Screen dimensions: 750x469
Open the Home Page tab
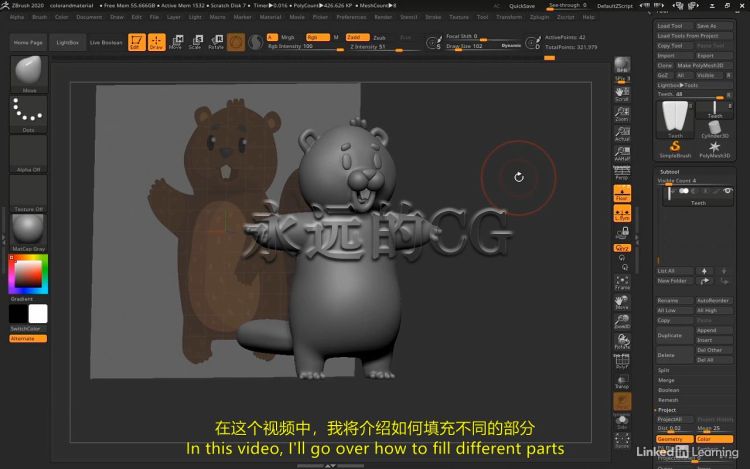click(x=28, y=43)
